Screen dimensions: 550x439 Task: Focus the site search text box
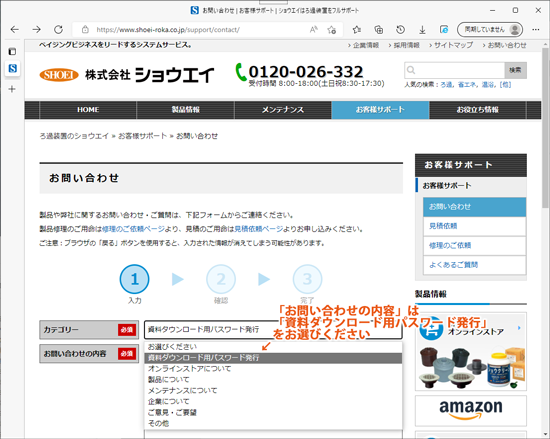tap(455, 70)
